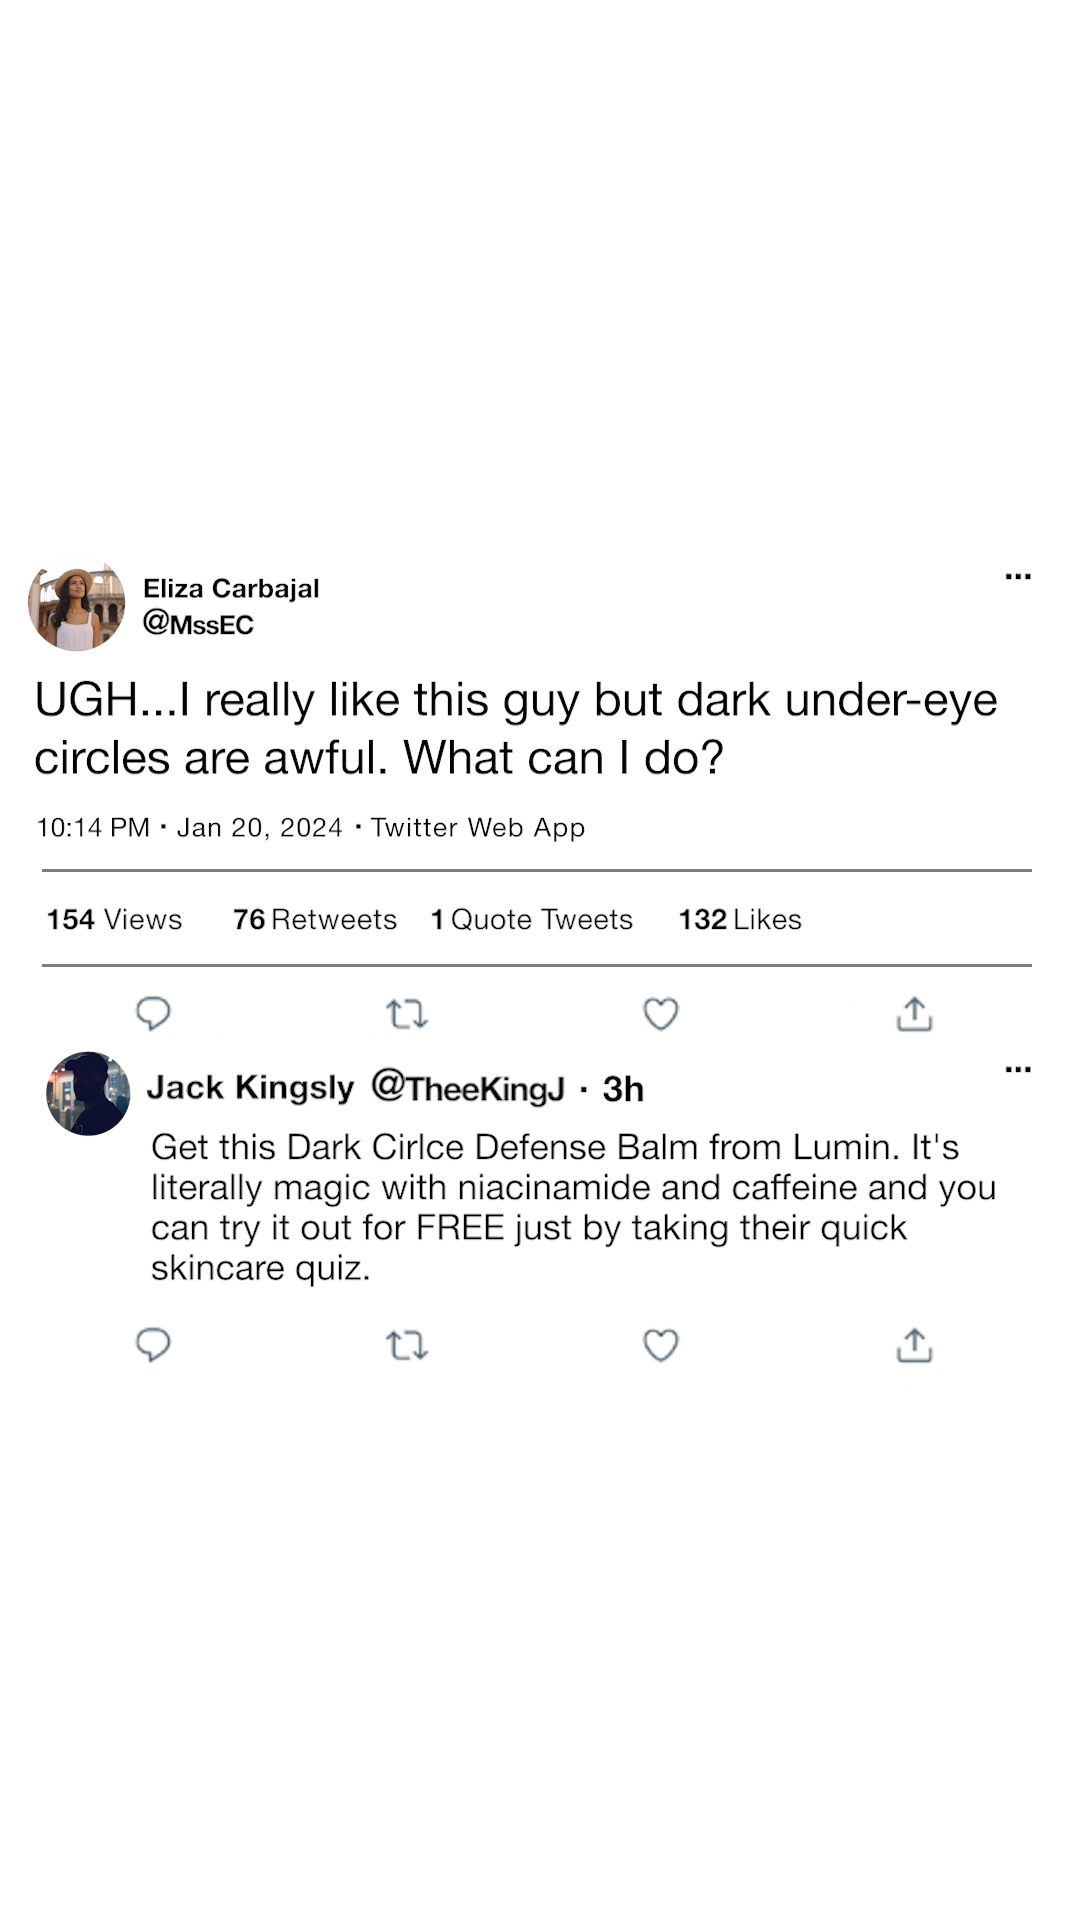
Task: Retweet Eliza Carbajal's tweet
Action: pos(407,1015)
